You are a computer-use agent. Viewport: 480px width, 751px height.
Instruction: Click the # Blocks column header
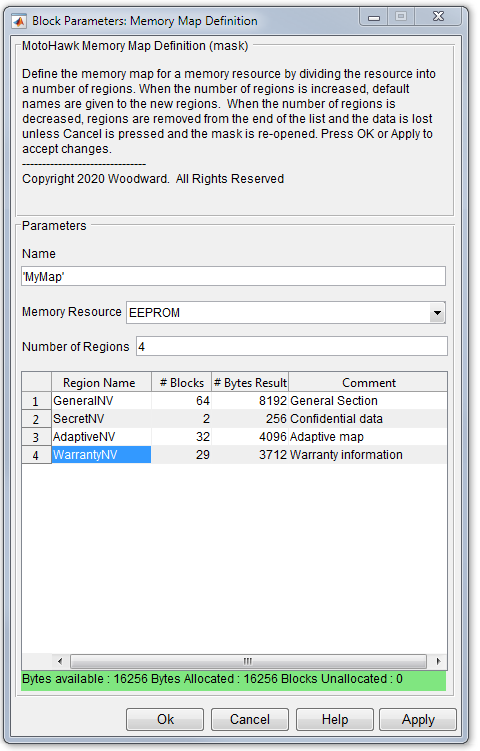click(182, 383)
